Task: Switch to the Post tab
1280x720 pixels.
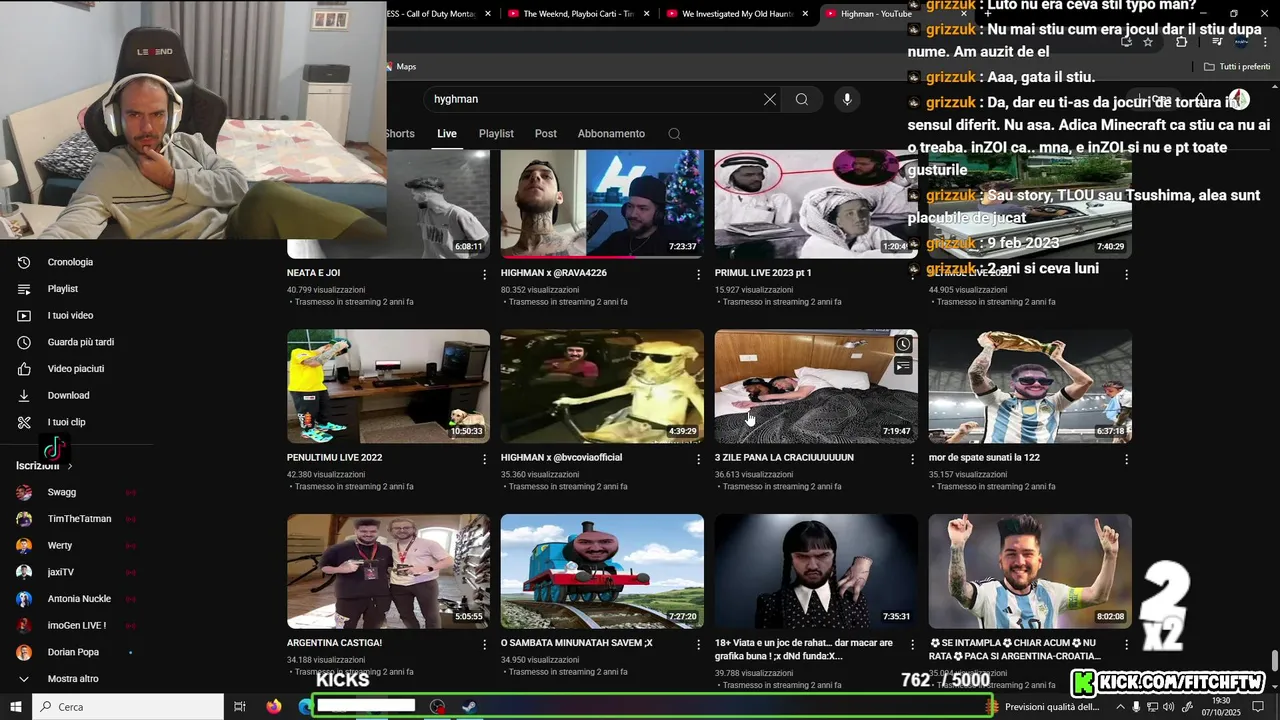Action: point(546,134)
